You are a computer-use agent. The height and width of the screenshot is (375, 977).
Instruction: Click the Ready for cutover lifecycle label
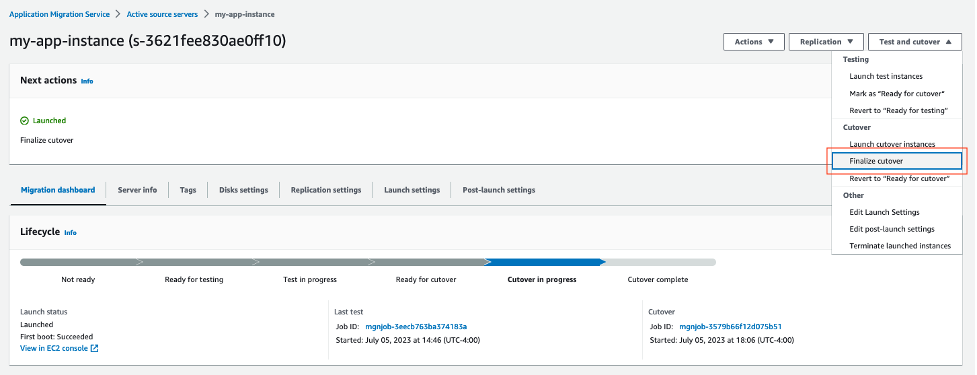click(x=426, y=280)
